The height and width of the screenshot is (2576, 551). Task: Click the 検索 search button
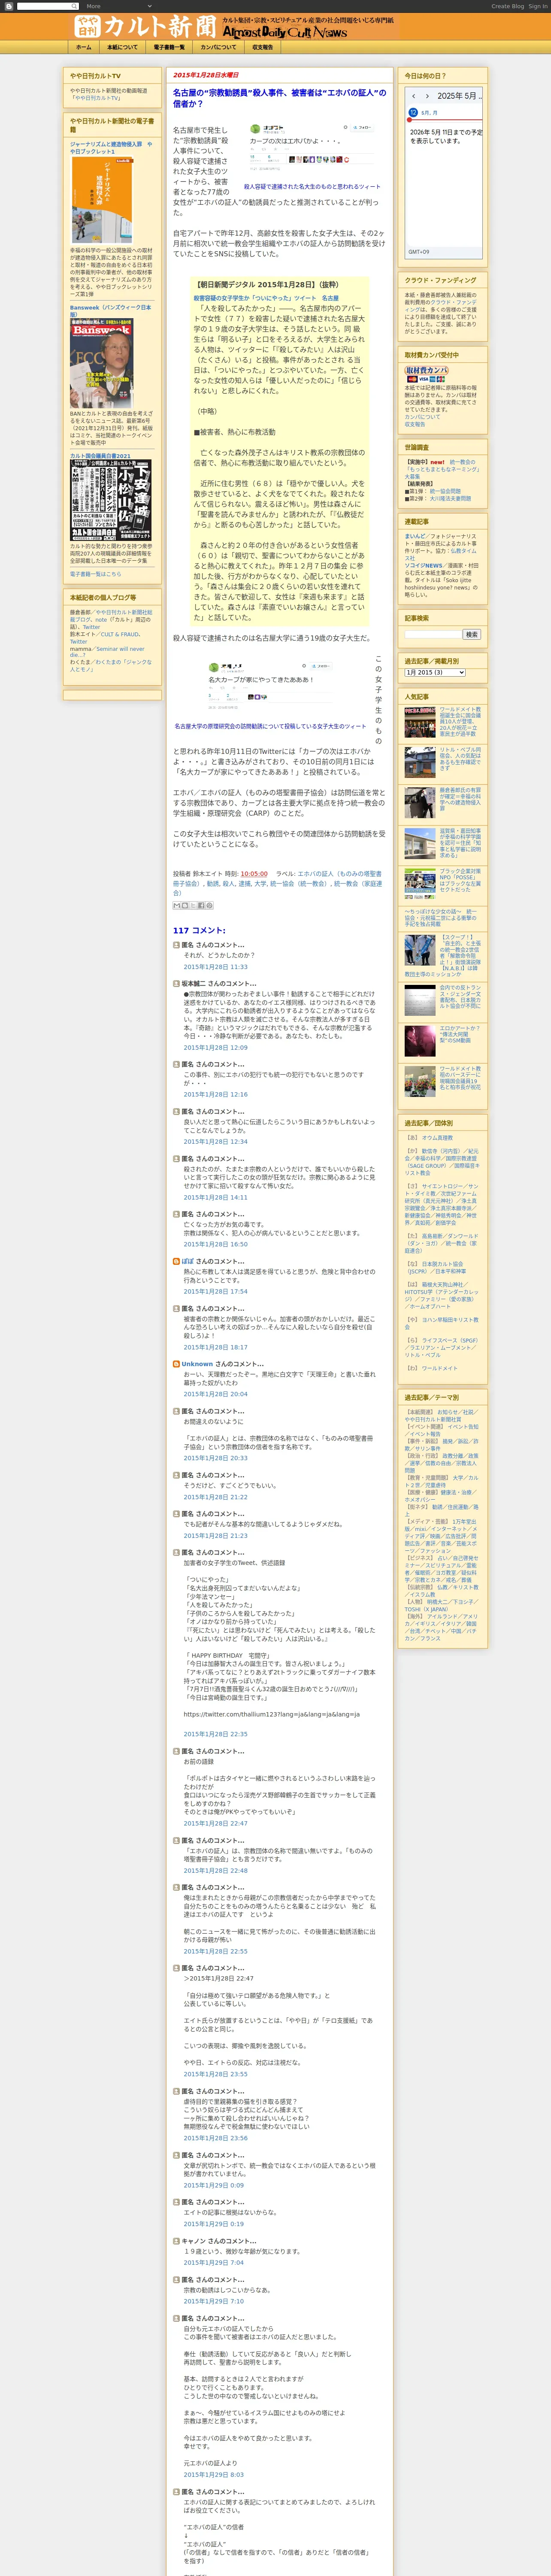coord(471,634)
